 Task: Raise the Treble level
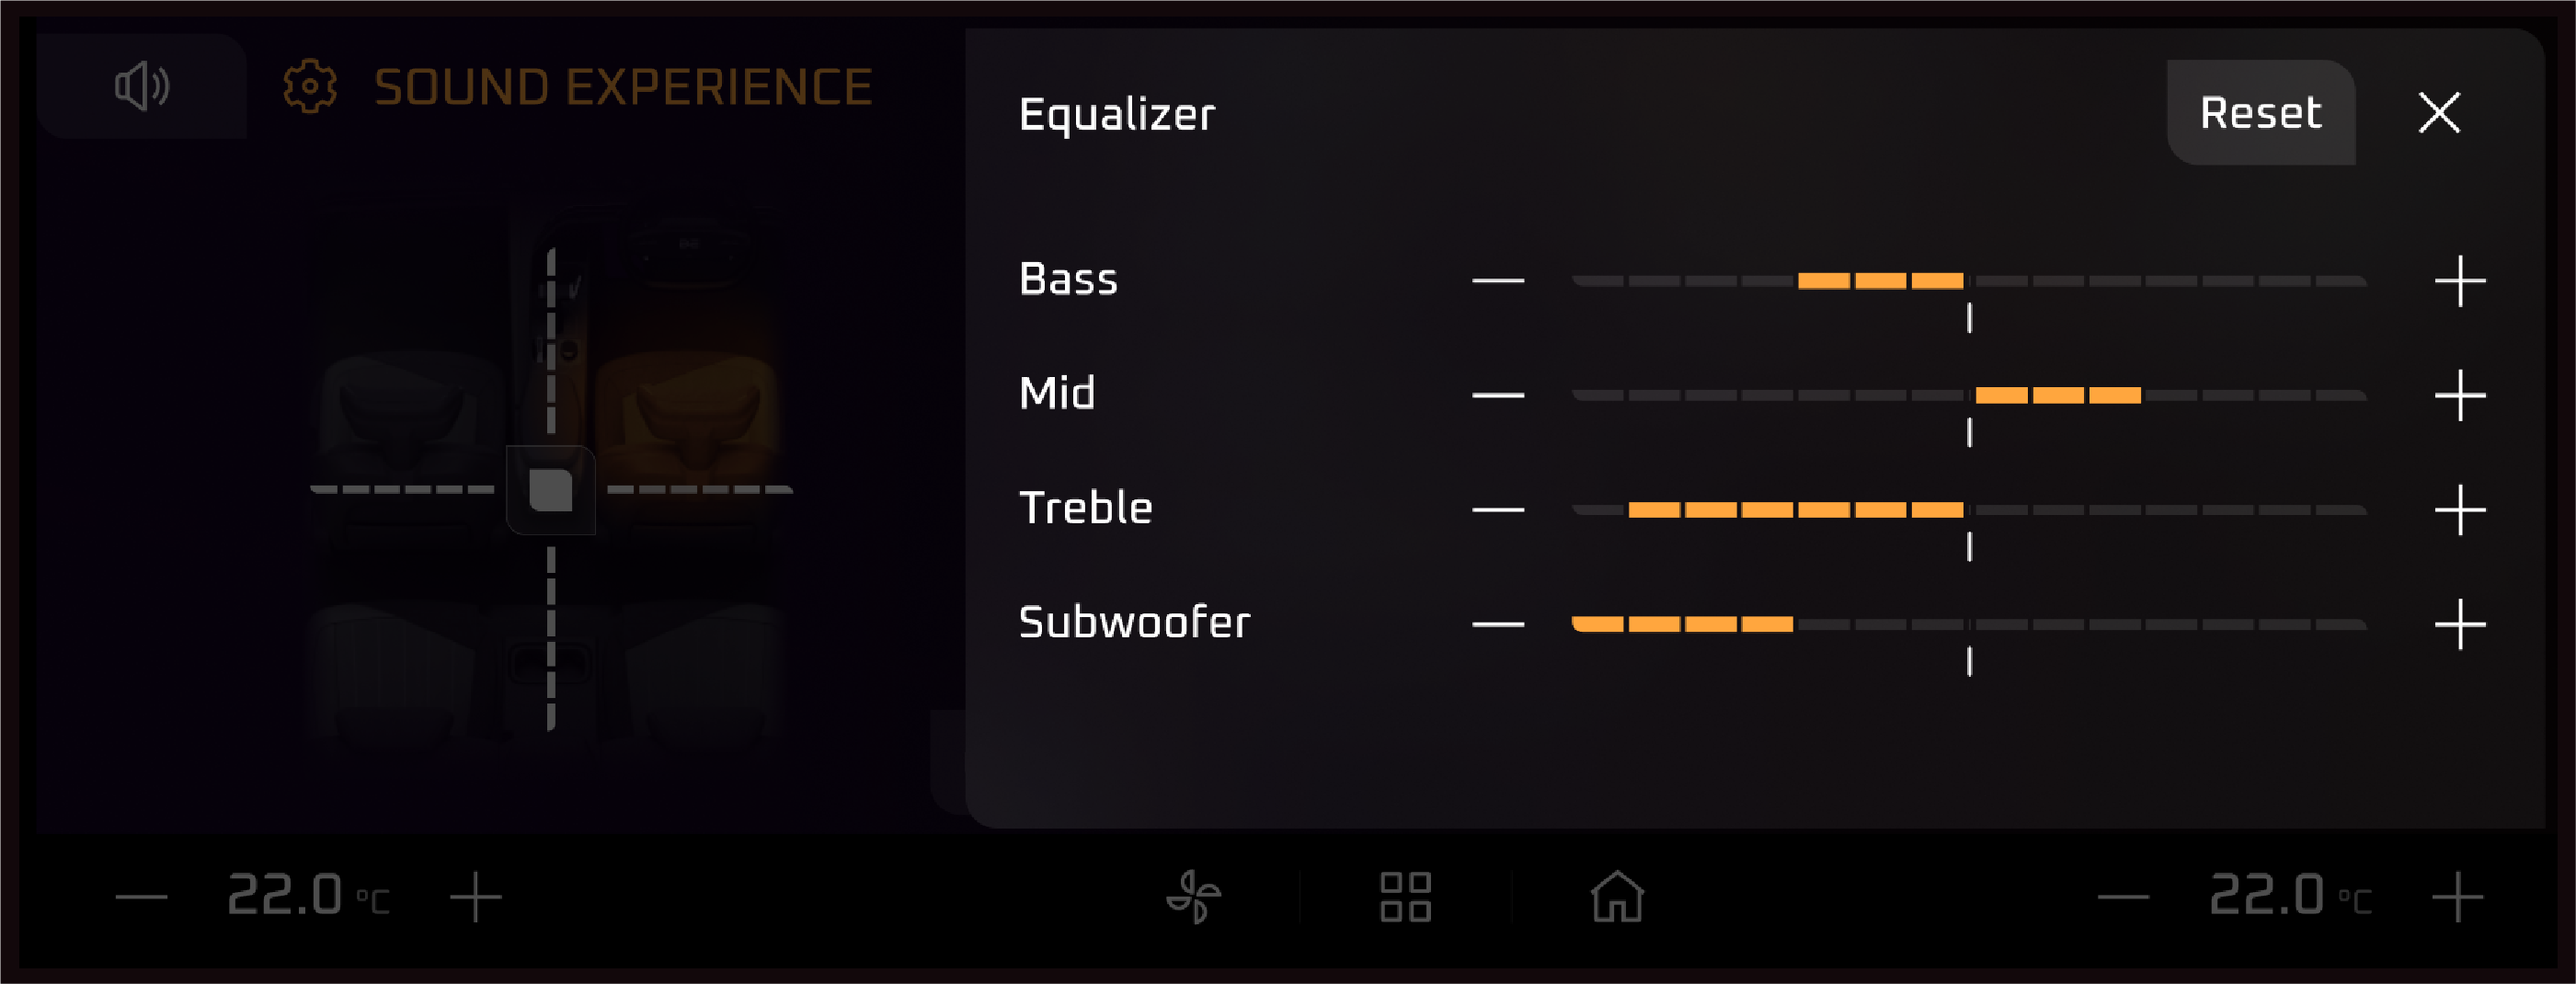[x=2460, y=510]
